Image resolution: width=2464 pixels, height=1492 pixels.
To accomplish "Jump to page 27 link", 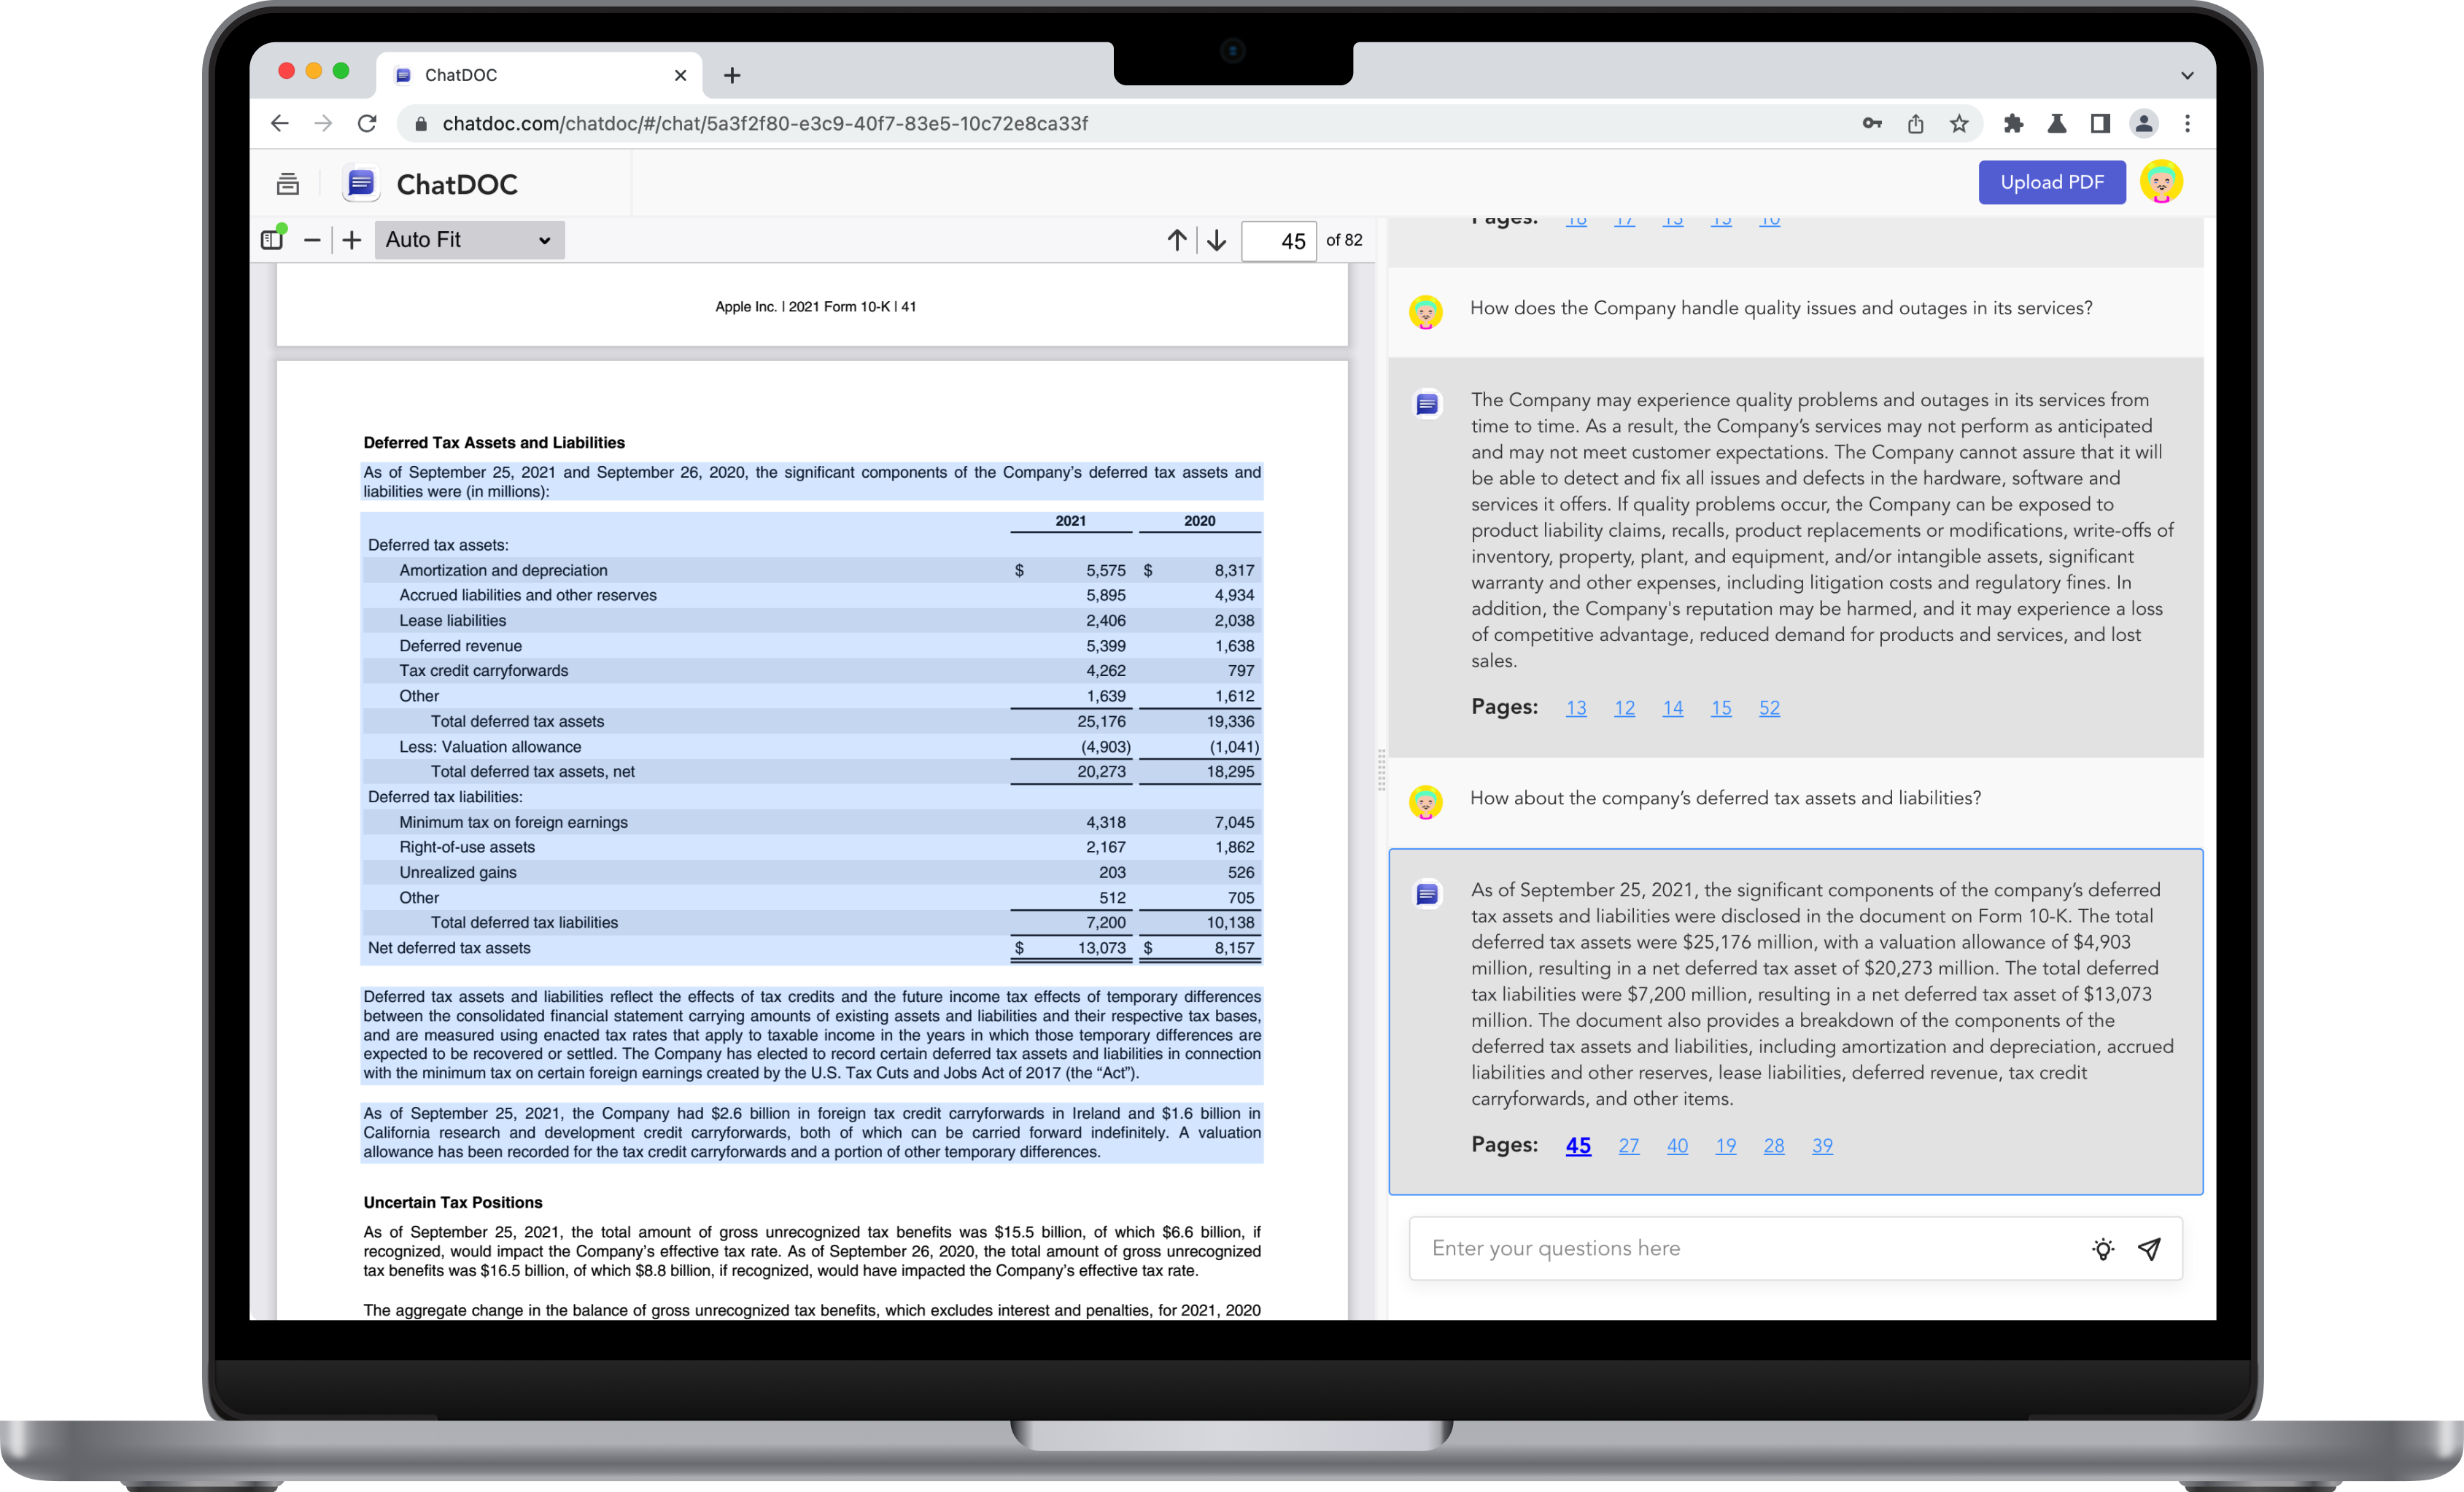I will click(x=1628, y=1146).
